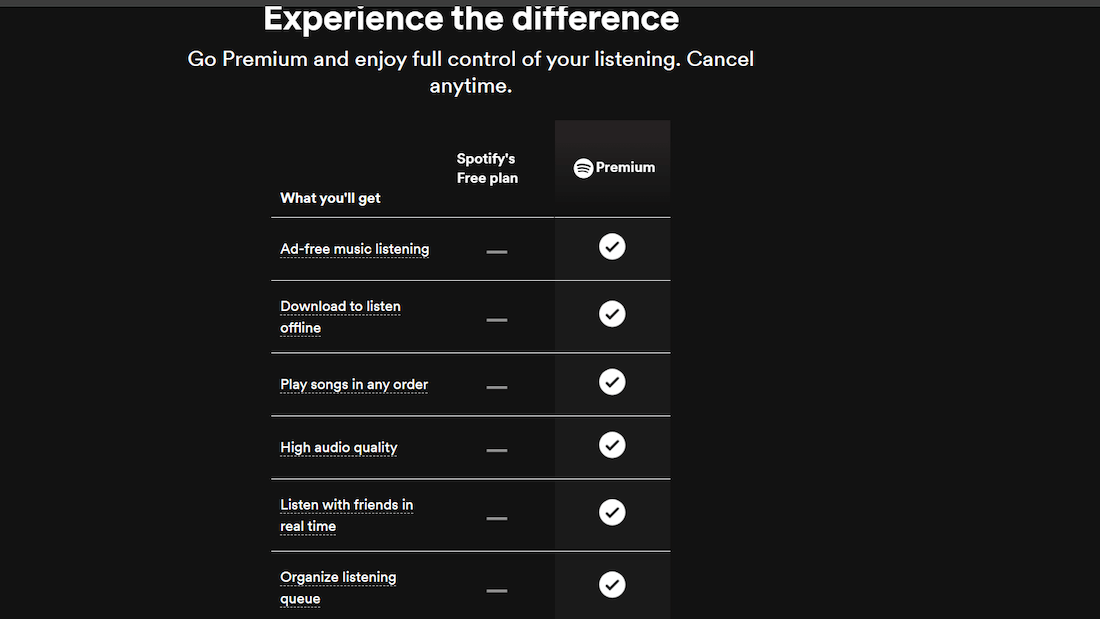Screen dimensions: 1100x619
Task: Click the Premium checkmark for Listen with friends
Action: (x=612, y=512)
